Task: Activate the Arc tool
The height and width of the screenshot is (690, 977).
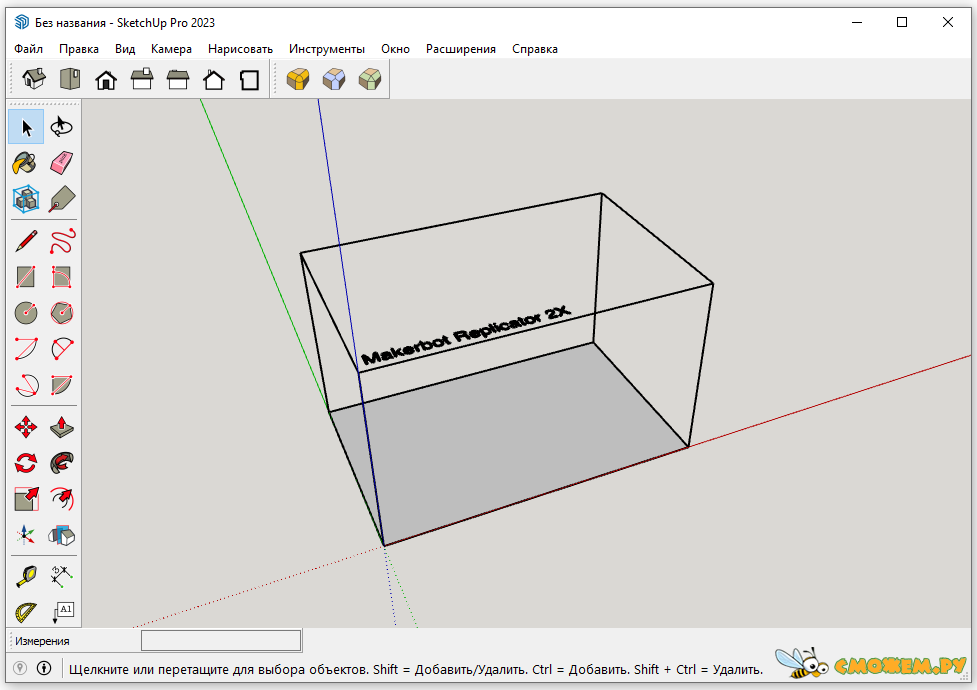Action: pyautogui.click(x=26, y=349)
